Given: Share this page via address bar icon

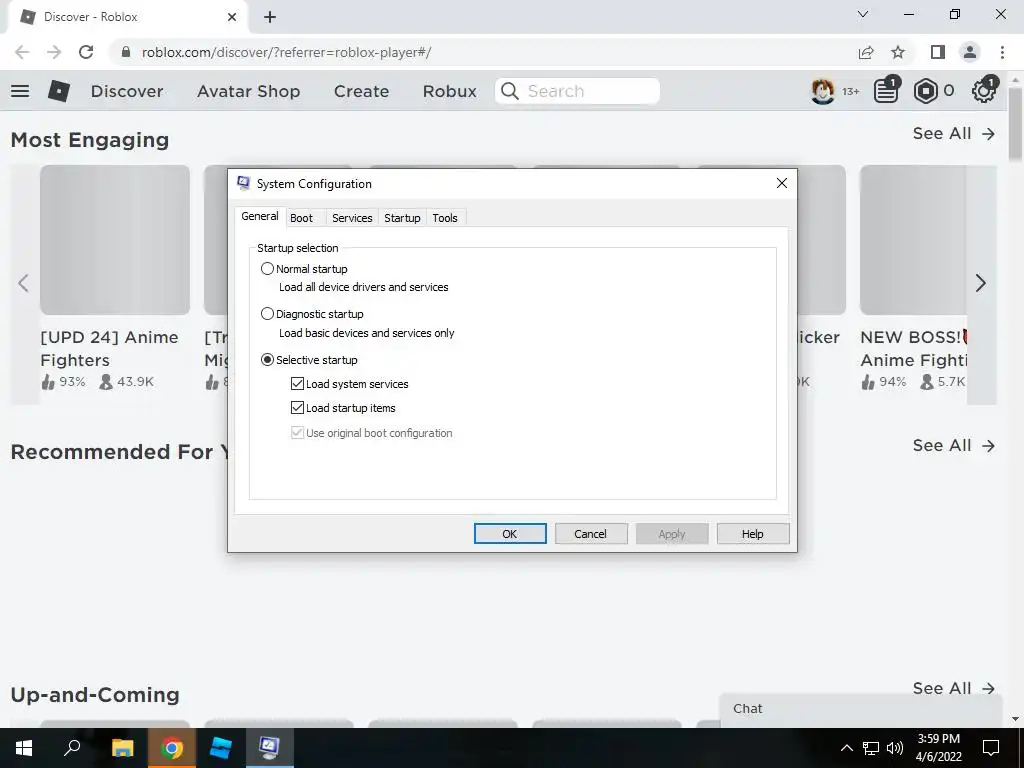Looking at the screenshot, I should pos(866,52).
